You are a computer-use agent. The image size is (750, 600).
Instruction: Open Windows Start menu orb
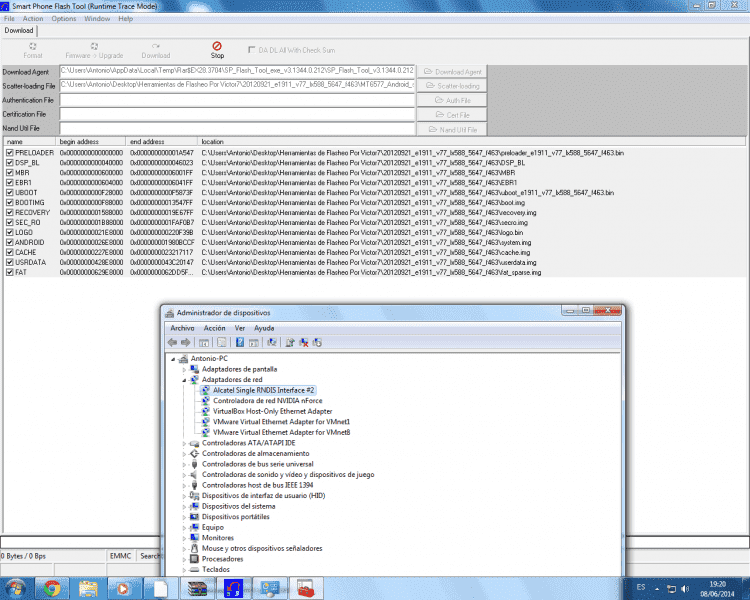16,588
